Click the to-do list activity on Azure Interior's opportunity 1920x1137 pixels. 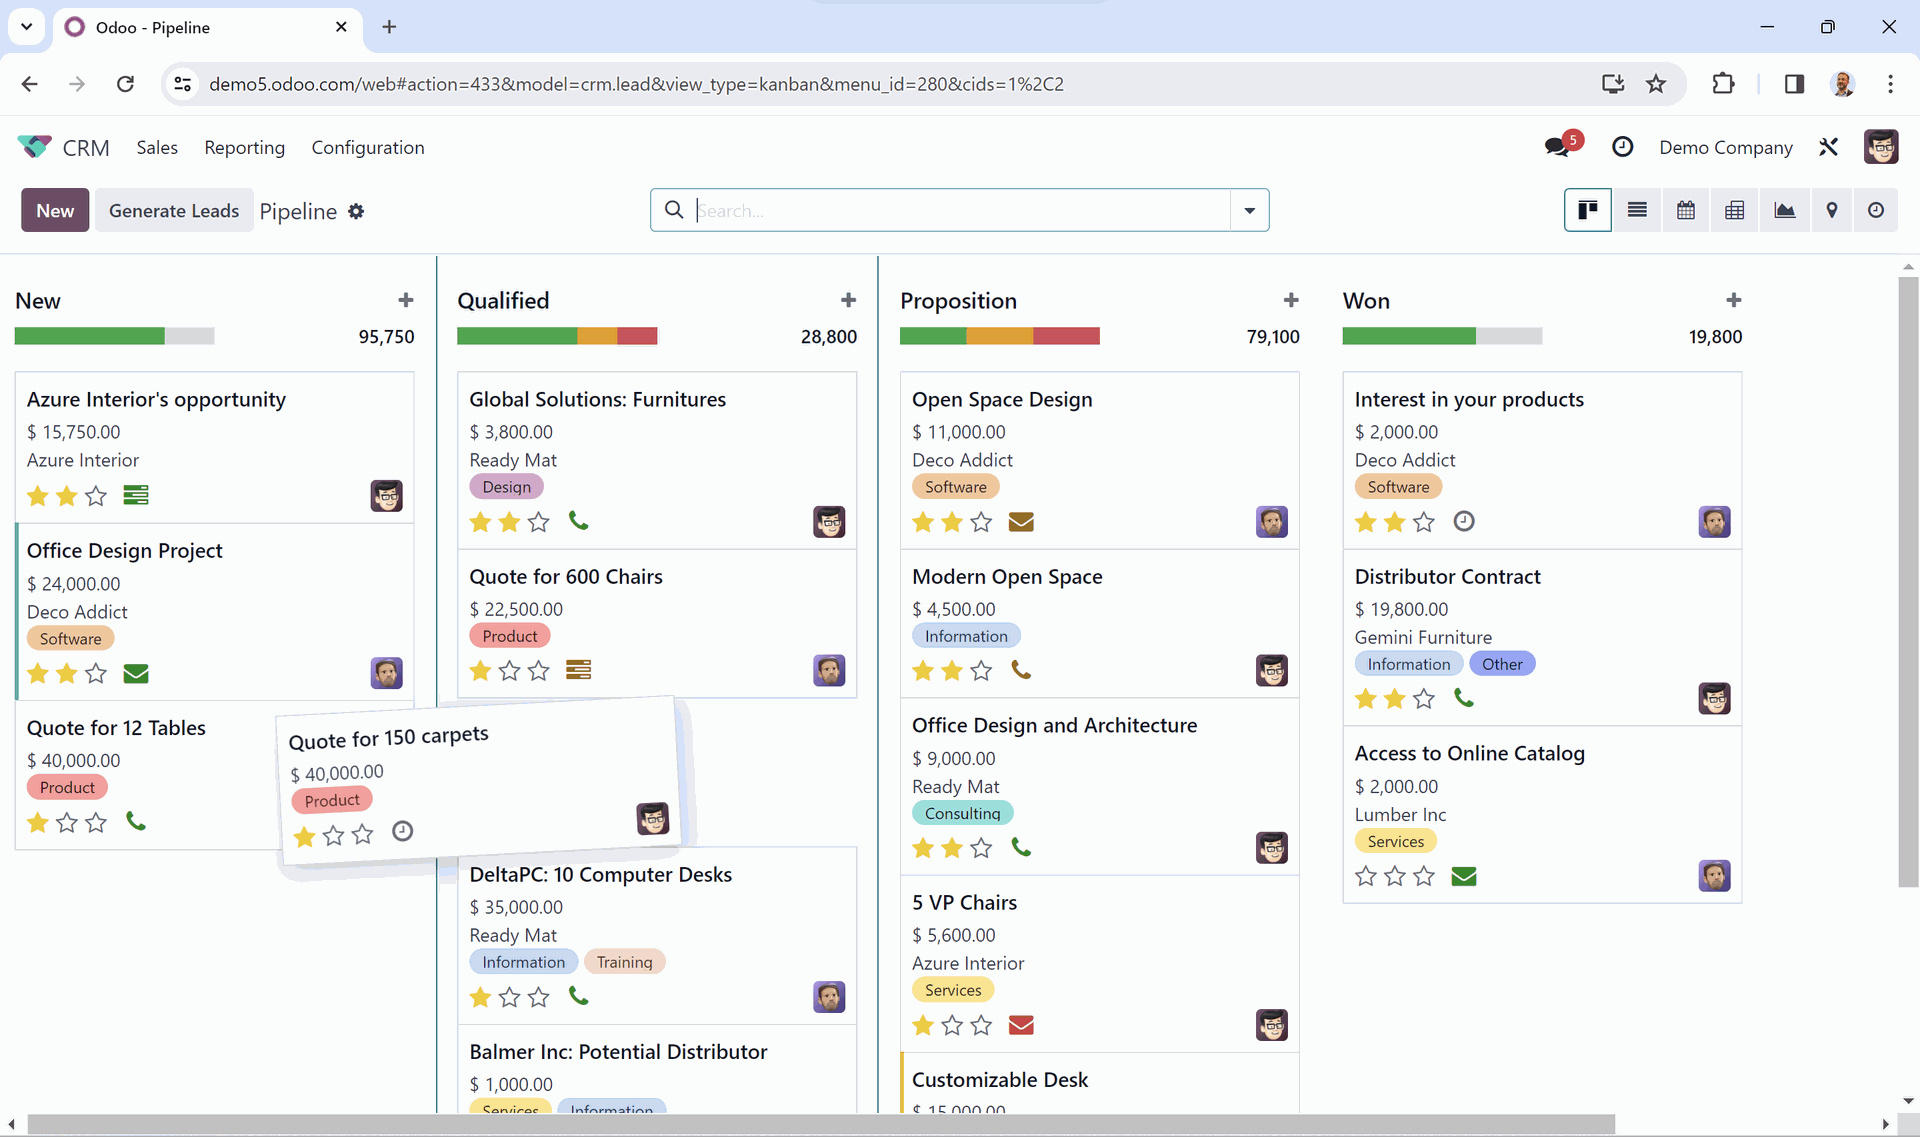click(136, 495)
